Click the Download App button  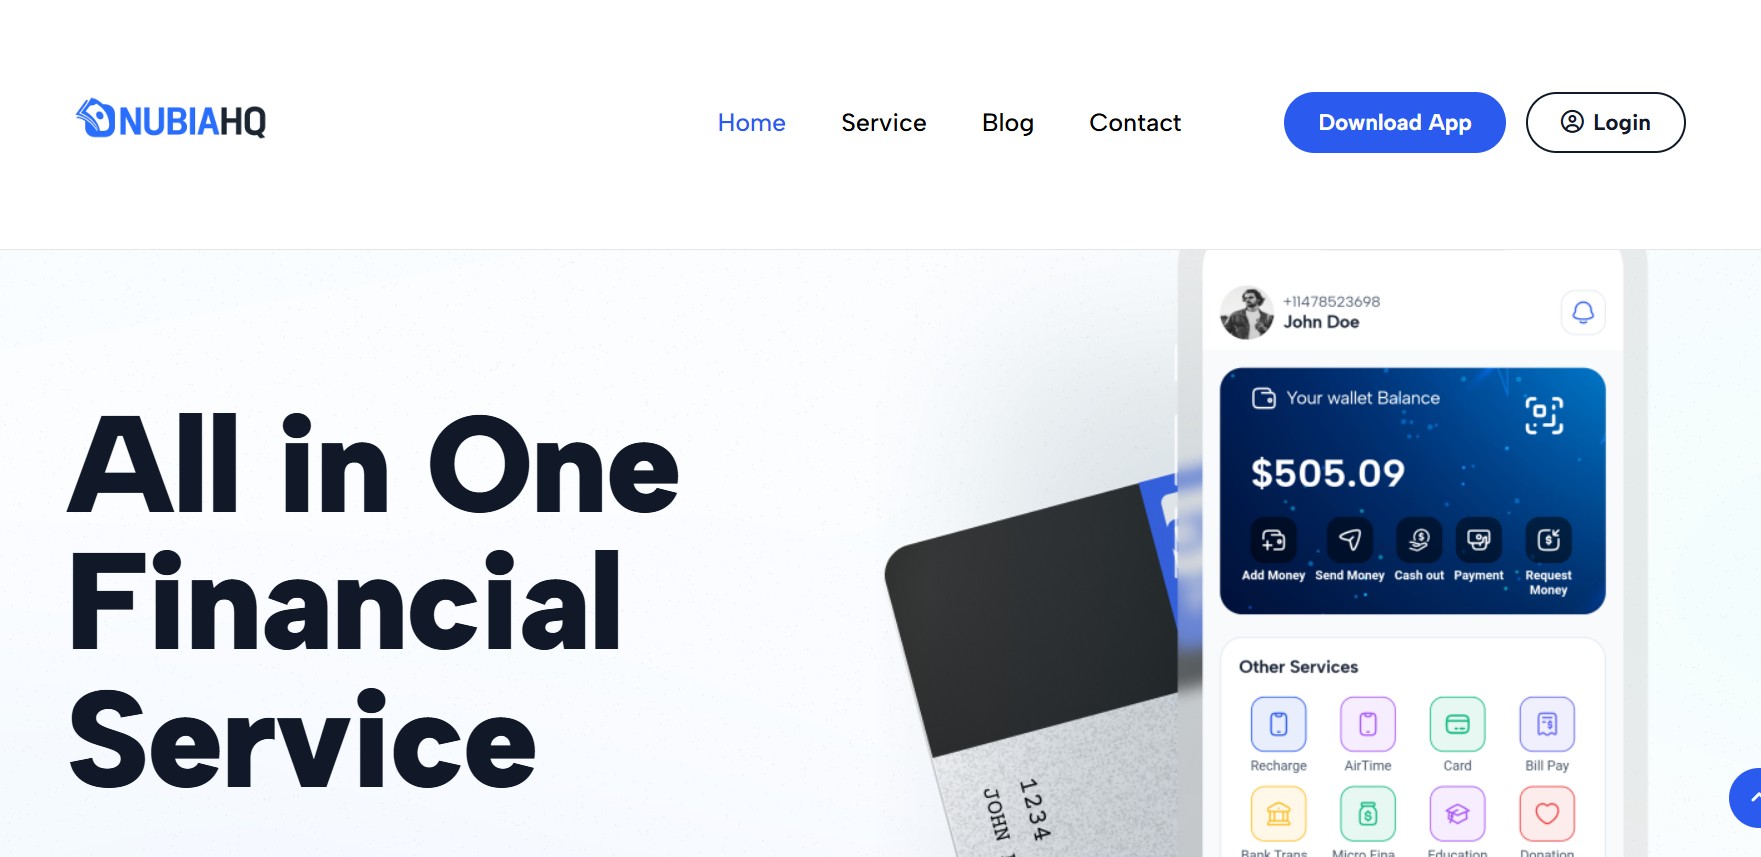1394,122
